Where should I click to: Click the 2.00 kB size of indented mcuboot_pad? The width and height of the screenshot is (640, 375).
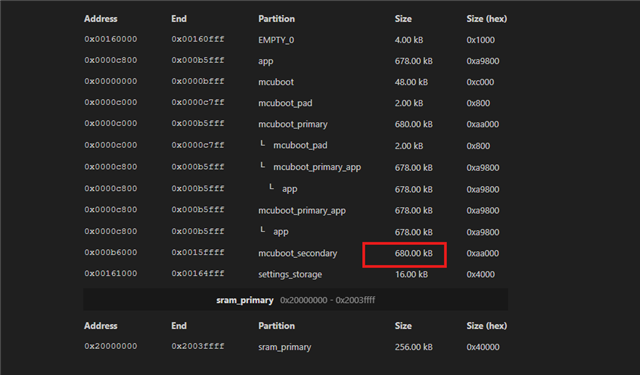(409, 146)
